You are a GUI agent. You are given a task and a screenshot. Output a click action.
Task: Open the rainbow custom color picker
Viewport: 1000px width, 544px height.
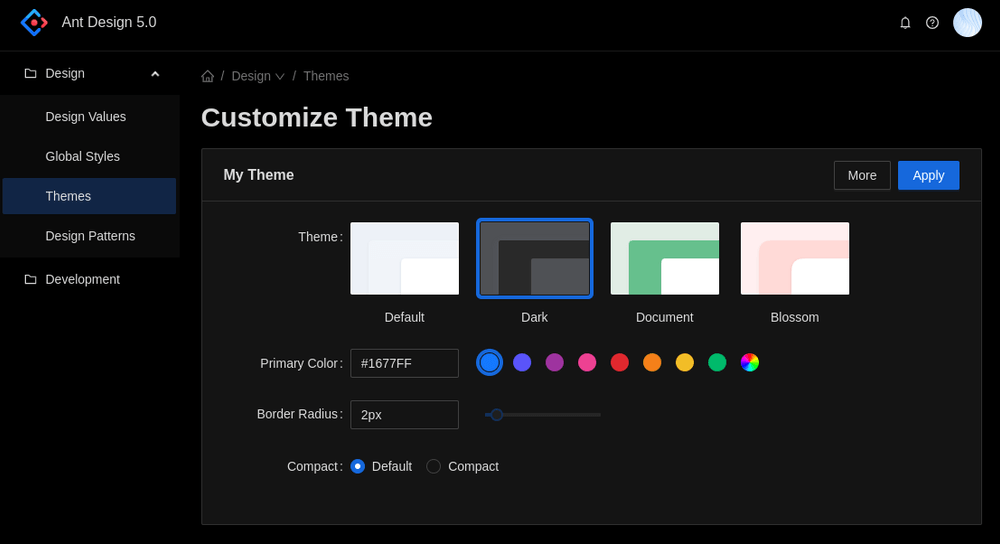(x=749, y=363)
